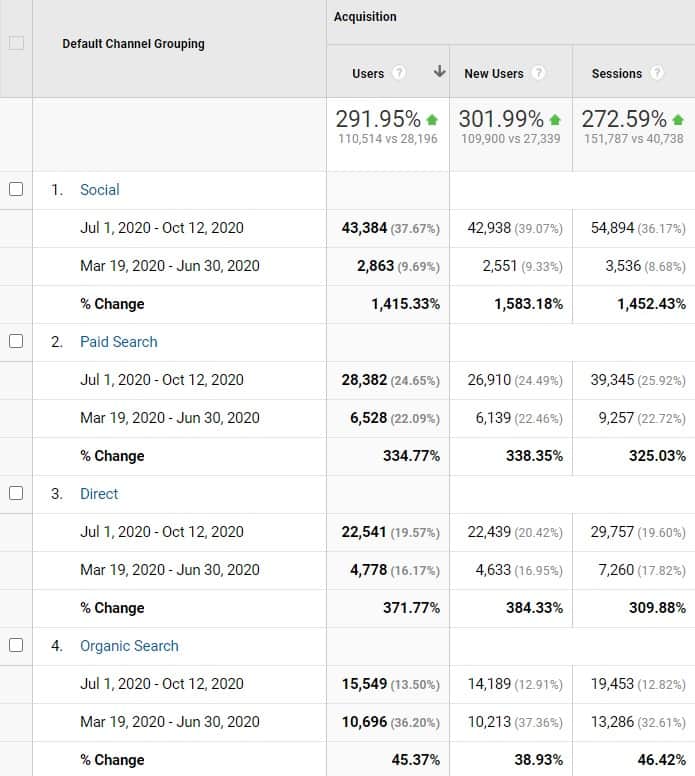Click the green up arrow next to 301.99%
Image resolution: width=695 pixels, height=776 pixels.
point(555,120)
